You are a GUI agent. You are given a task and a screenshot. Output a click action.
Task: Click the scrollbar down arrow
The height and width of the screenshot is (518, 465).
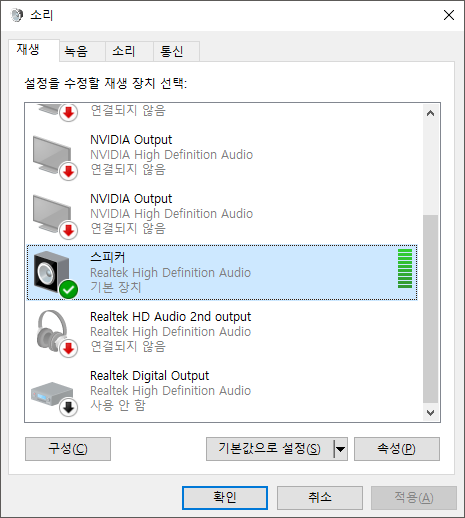(430, 413)
